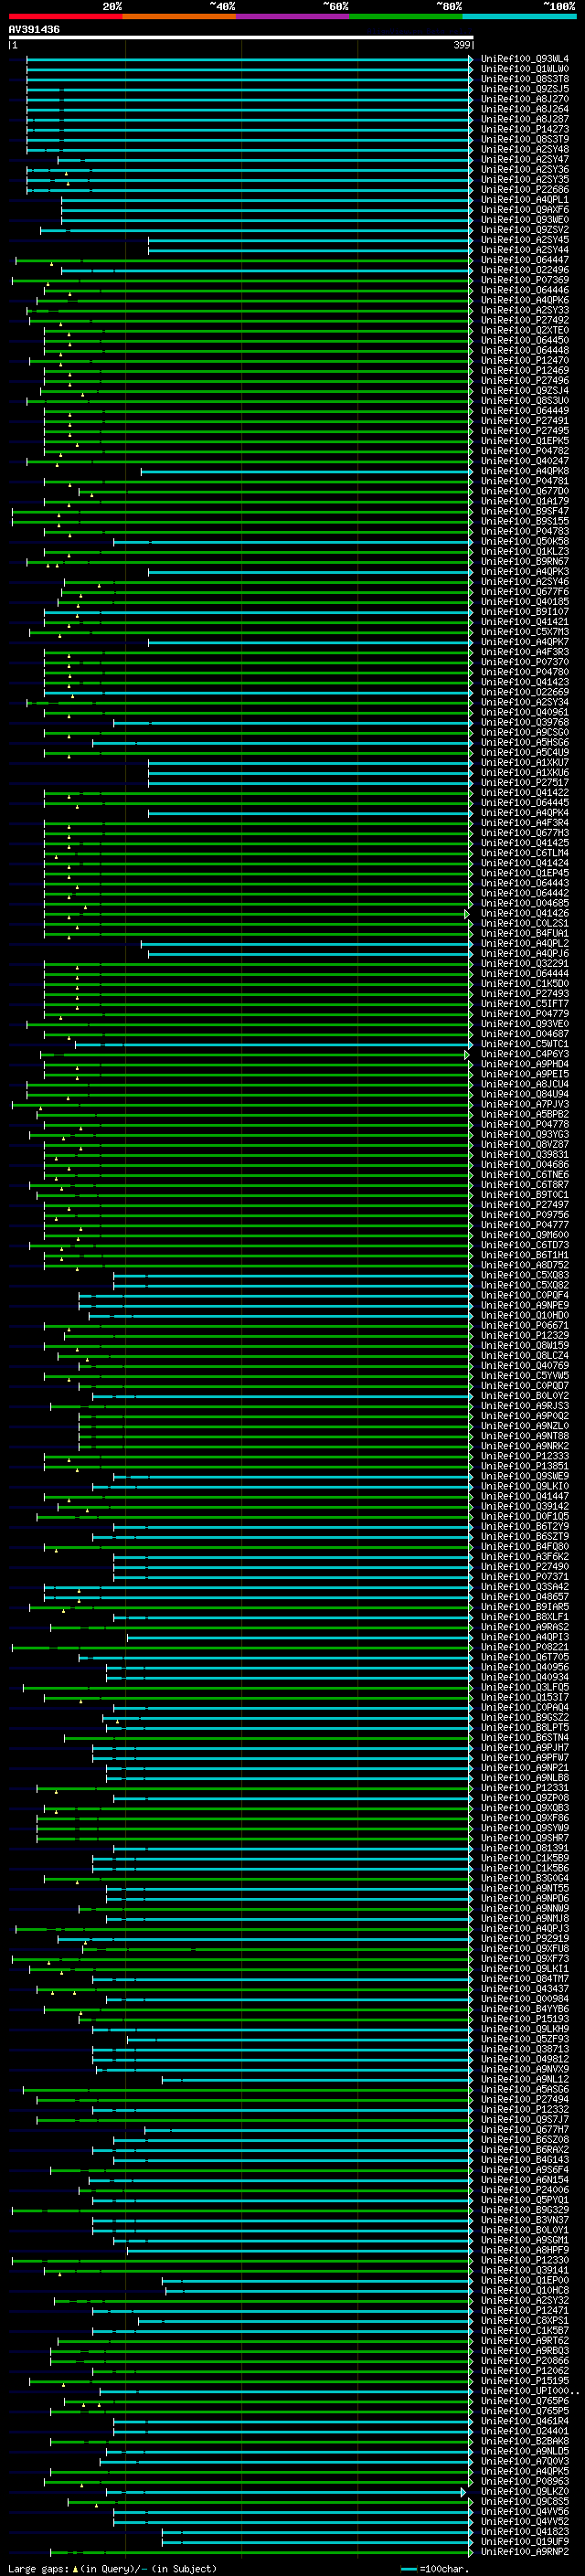585x2576 pixels.
Task: Select label UniRef100_Q9SWE9
Action: point(525,1476)
